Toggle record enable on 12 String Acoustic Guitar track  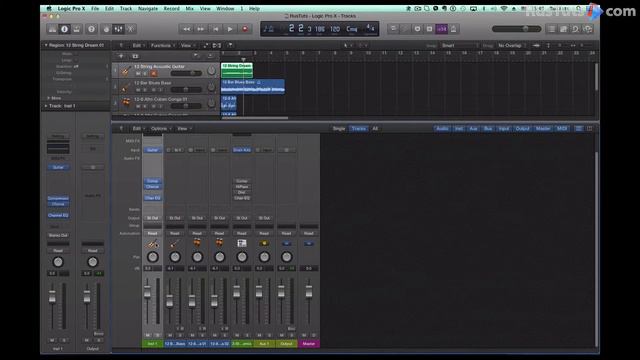[154, 73]
